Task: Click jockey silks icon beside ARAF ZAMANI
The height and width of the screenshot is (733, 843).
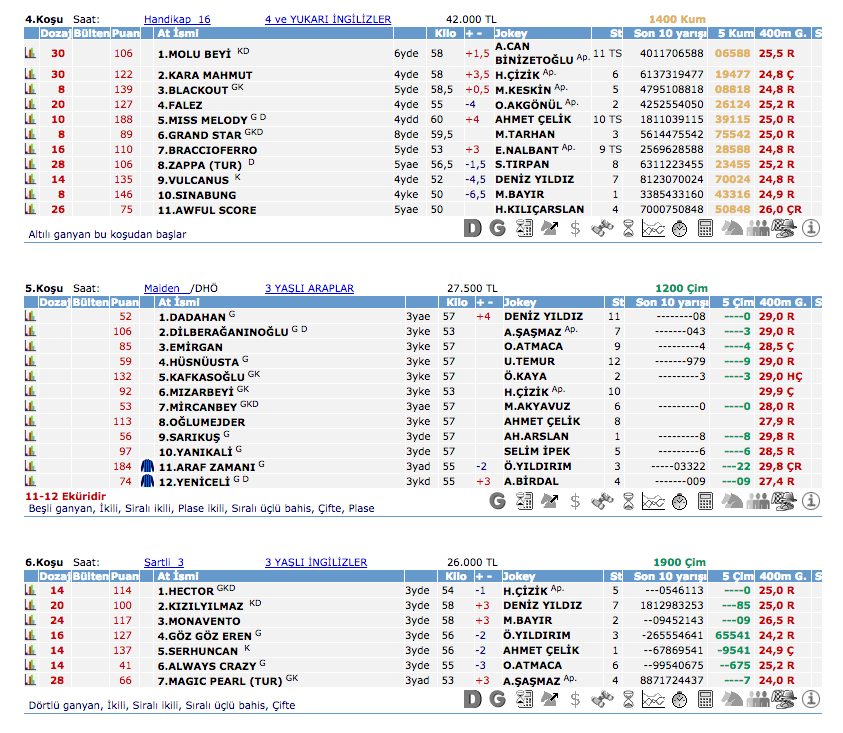Action: (x=148, y=466)
